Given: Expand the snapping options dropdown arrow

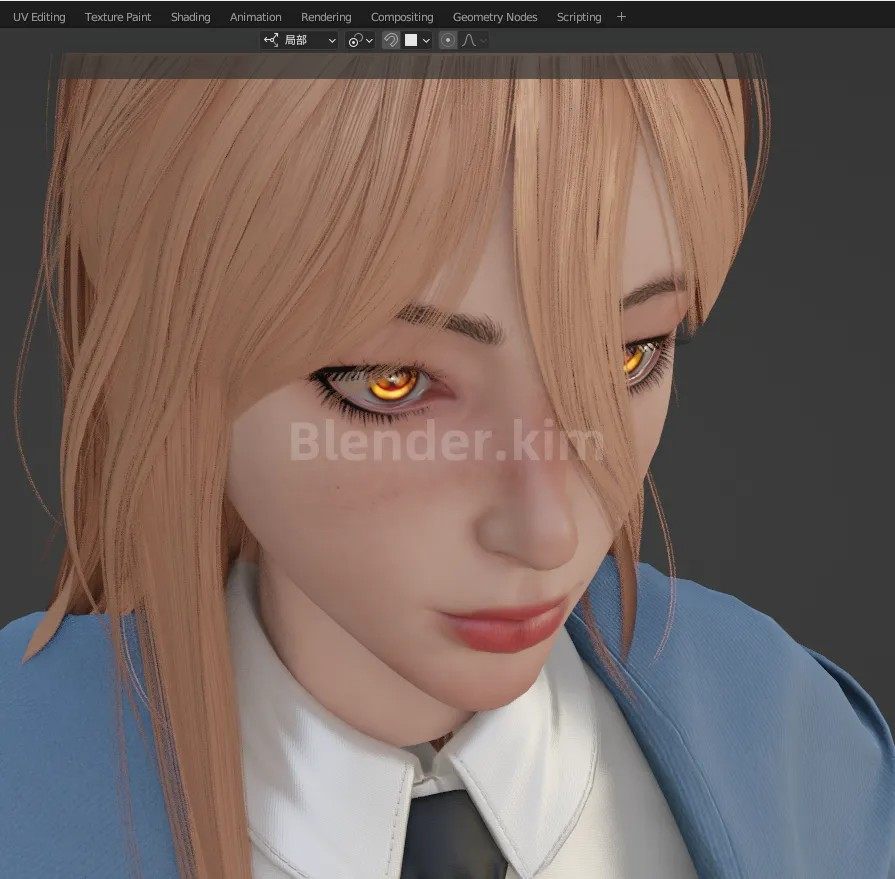Looking at the screenshot, I should (426, 41).
